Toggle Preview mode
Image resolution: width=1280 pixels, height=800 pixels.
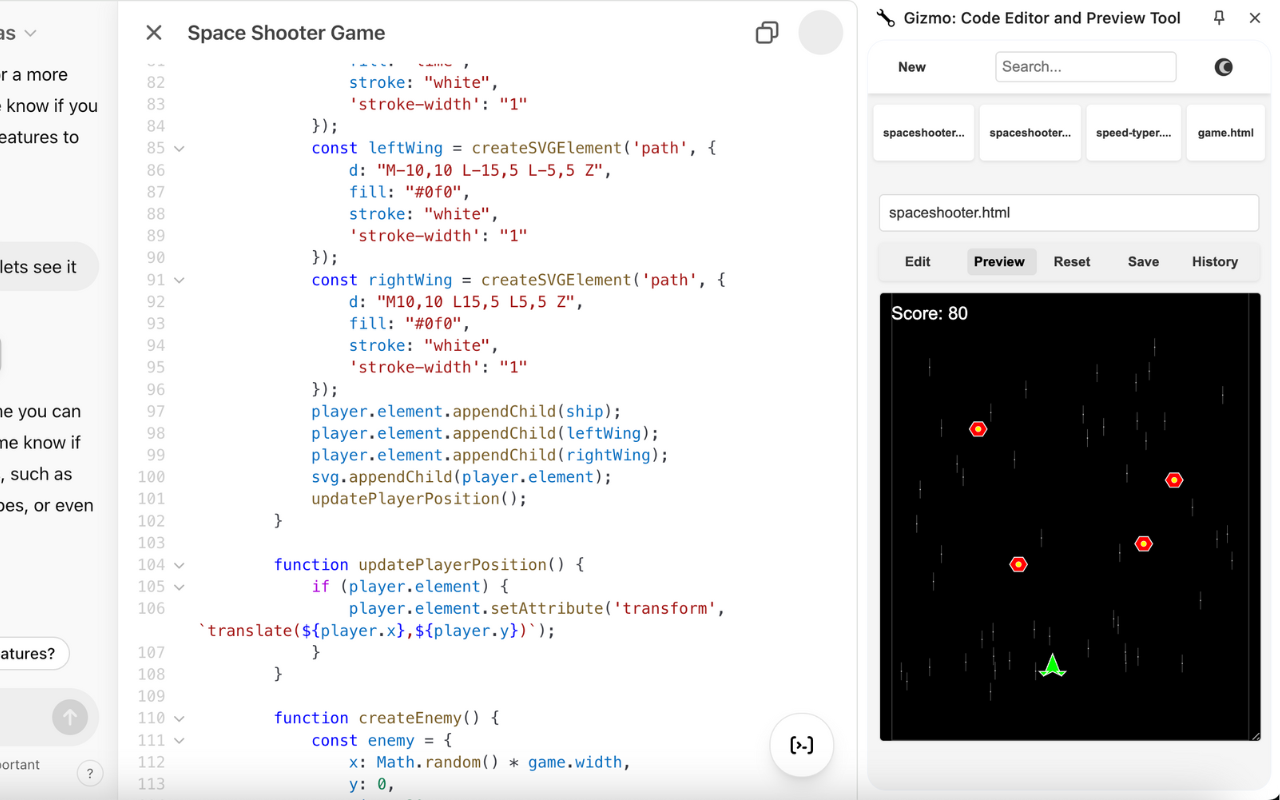click(x=1000, y=261)
